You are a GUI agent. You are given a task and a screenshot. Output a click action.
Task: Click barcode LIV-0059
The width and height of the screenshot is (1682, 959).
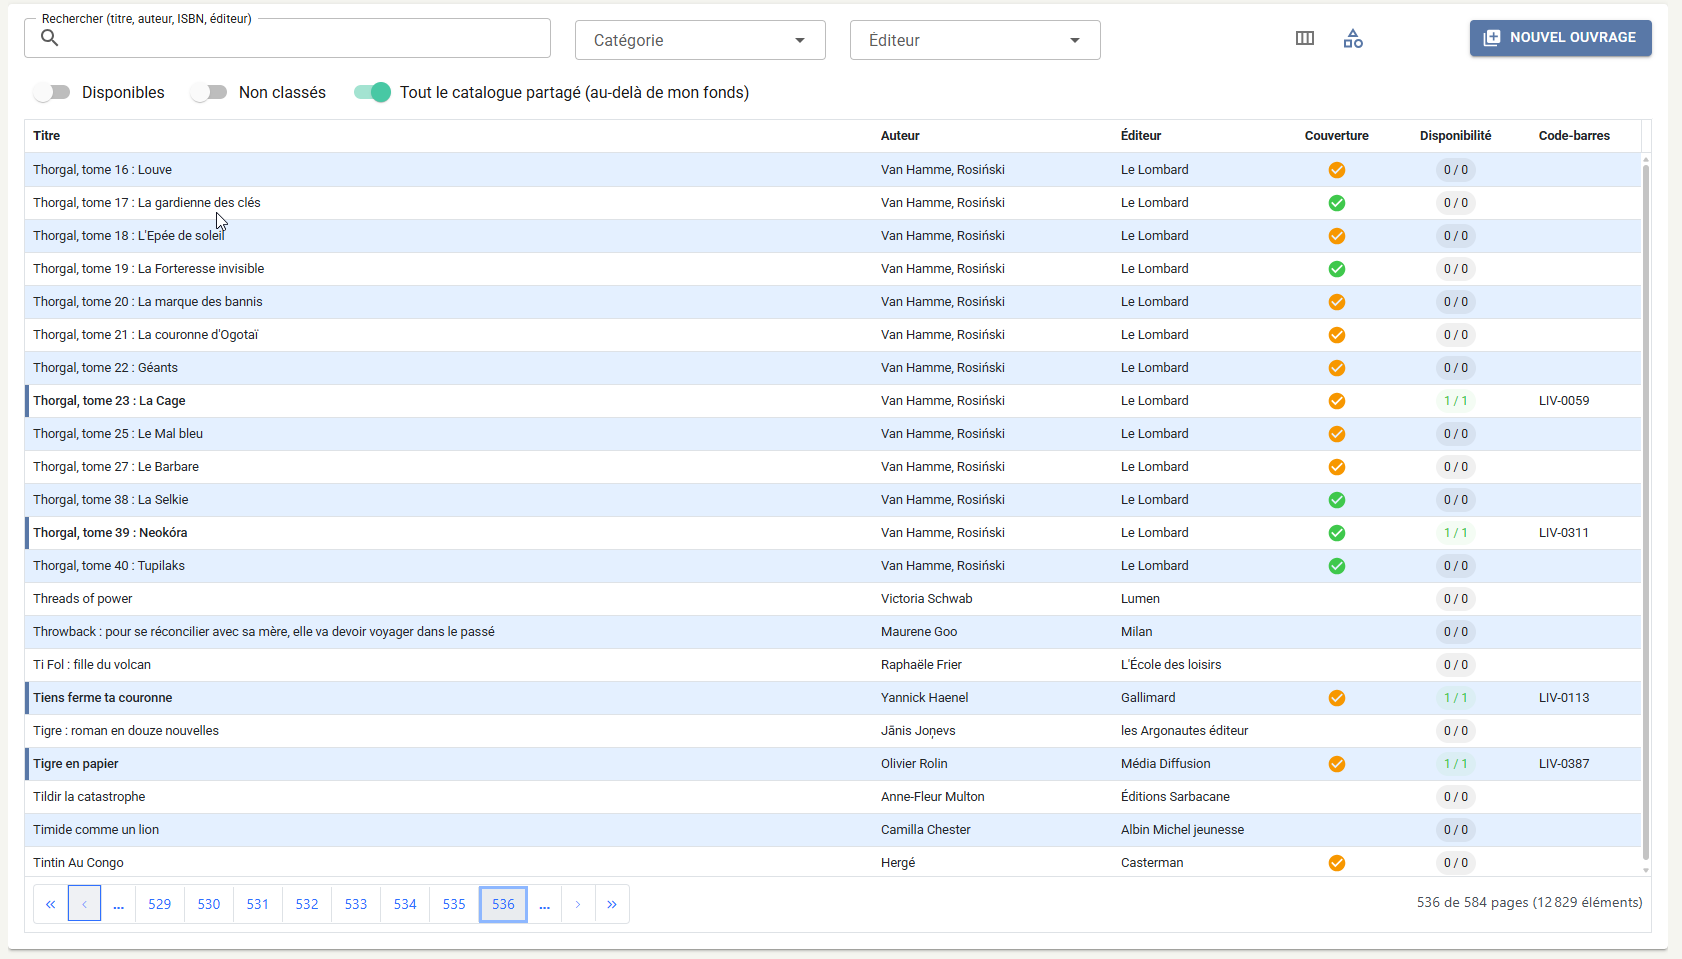(x=1564, y=401)
